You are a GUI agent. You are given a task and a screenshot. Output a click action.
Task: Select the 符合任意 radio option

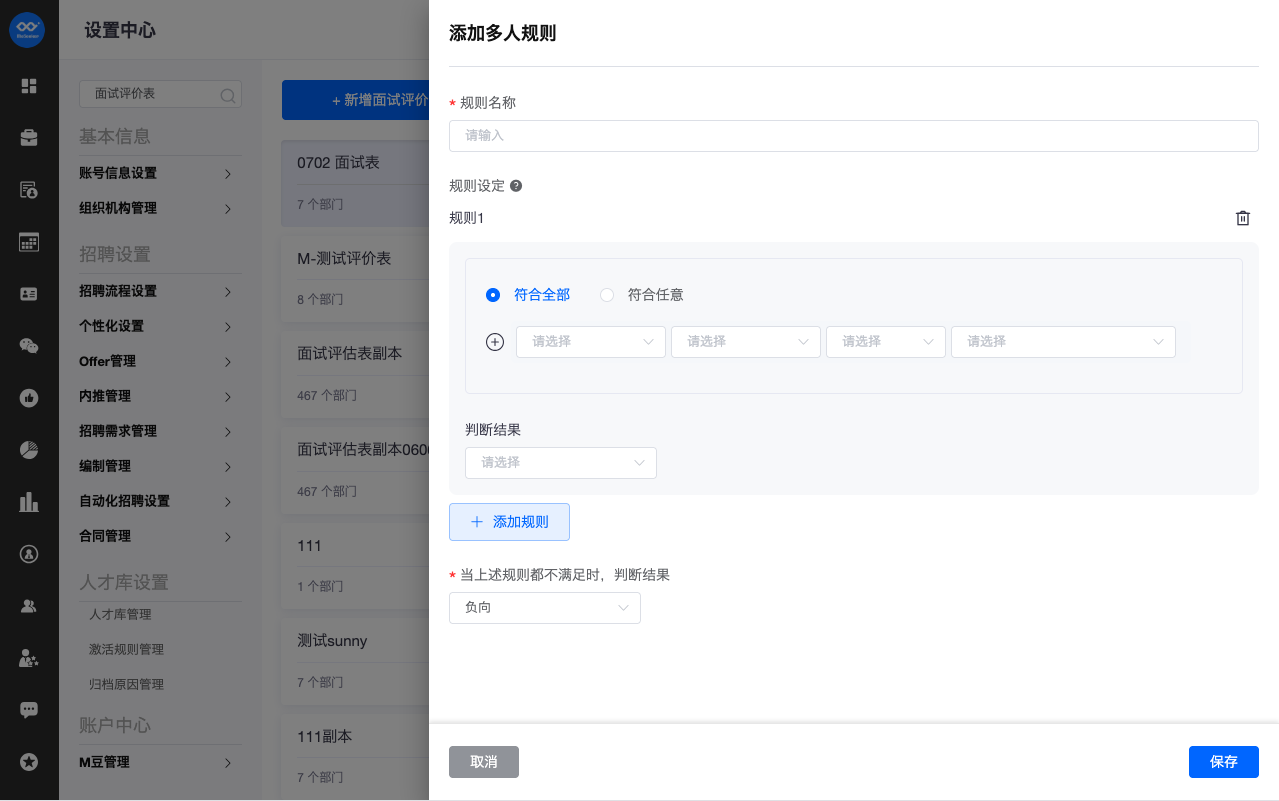coord(642,295)
